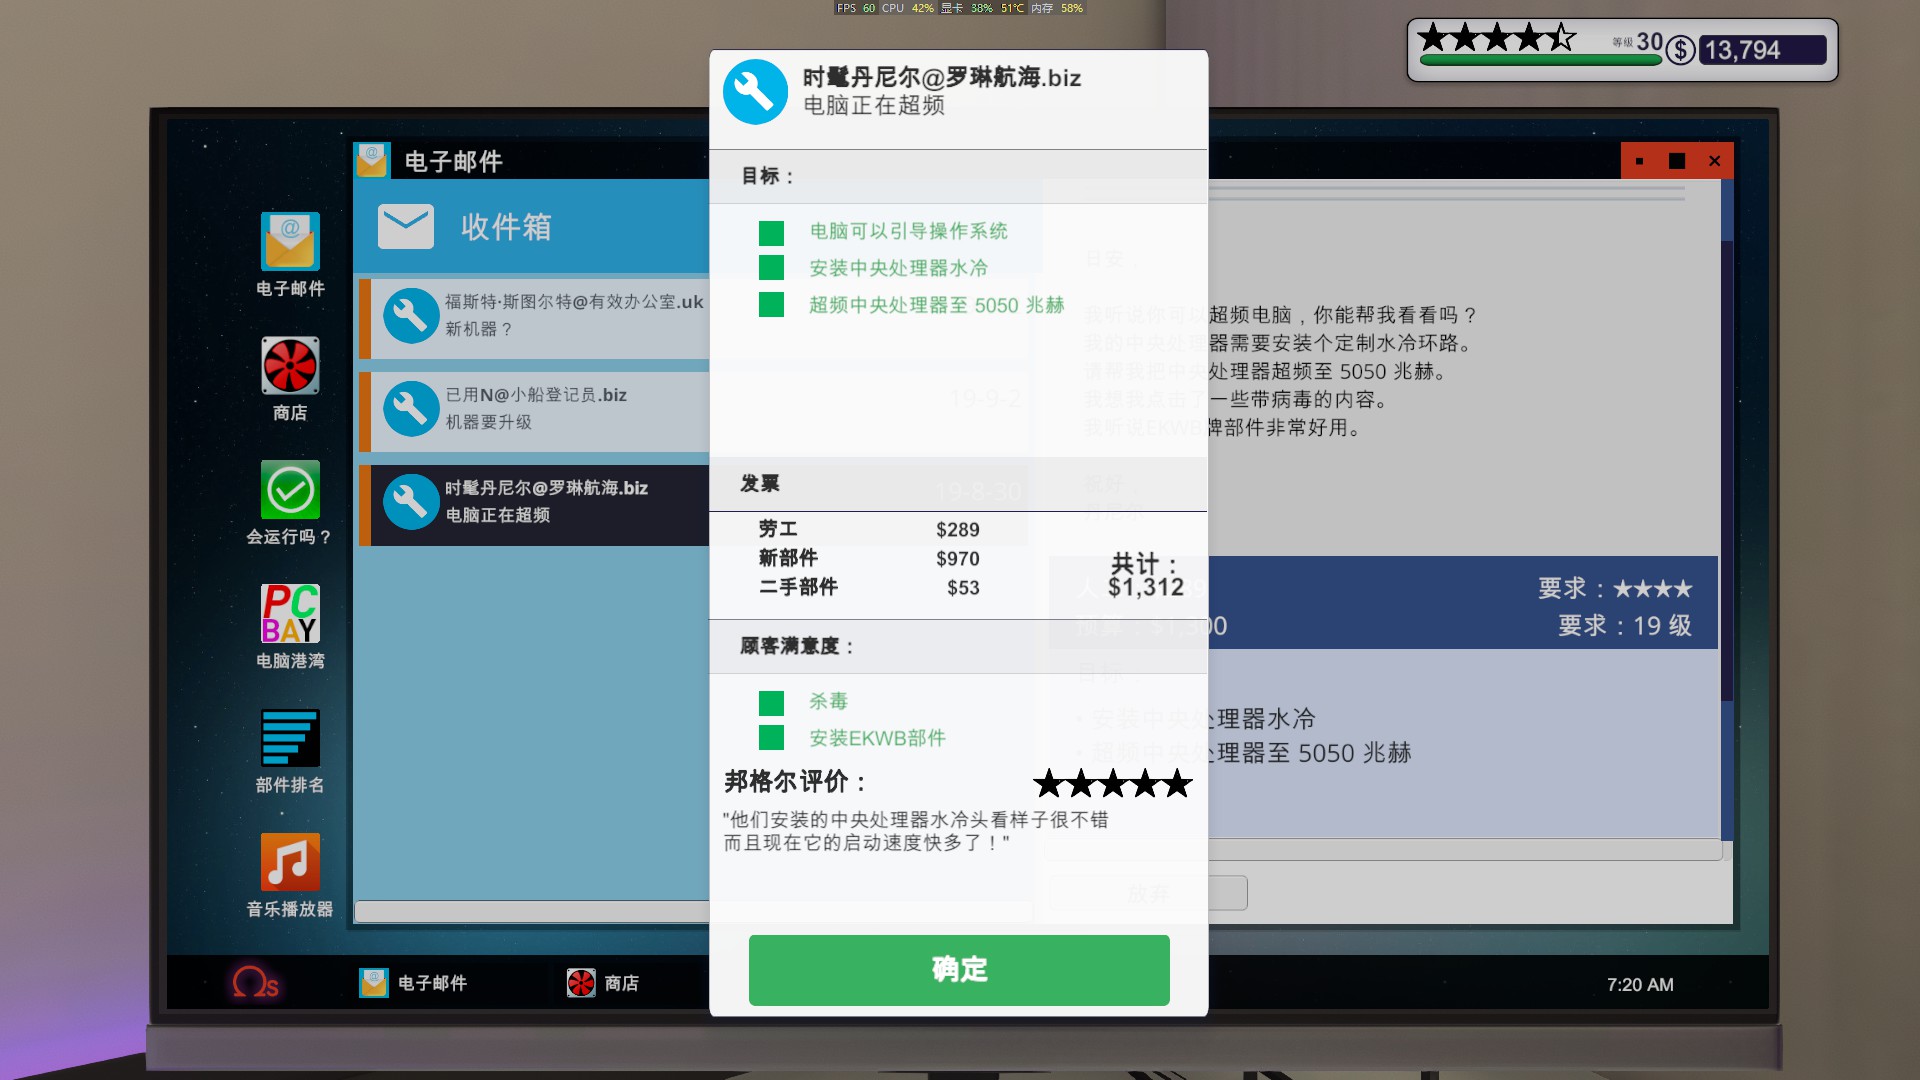Click the green box for 电脑可以引导操作系统
This screenshot has height=1080, width=1920.
tap(771, 233)
